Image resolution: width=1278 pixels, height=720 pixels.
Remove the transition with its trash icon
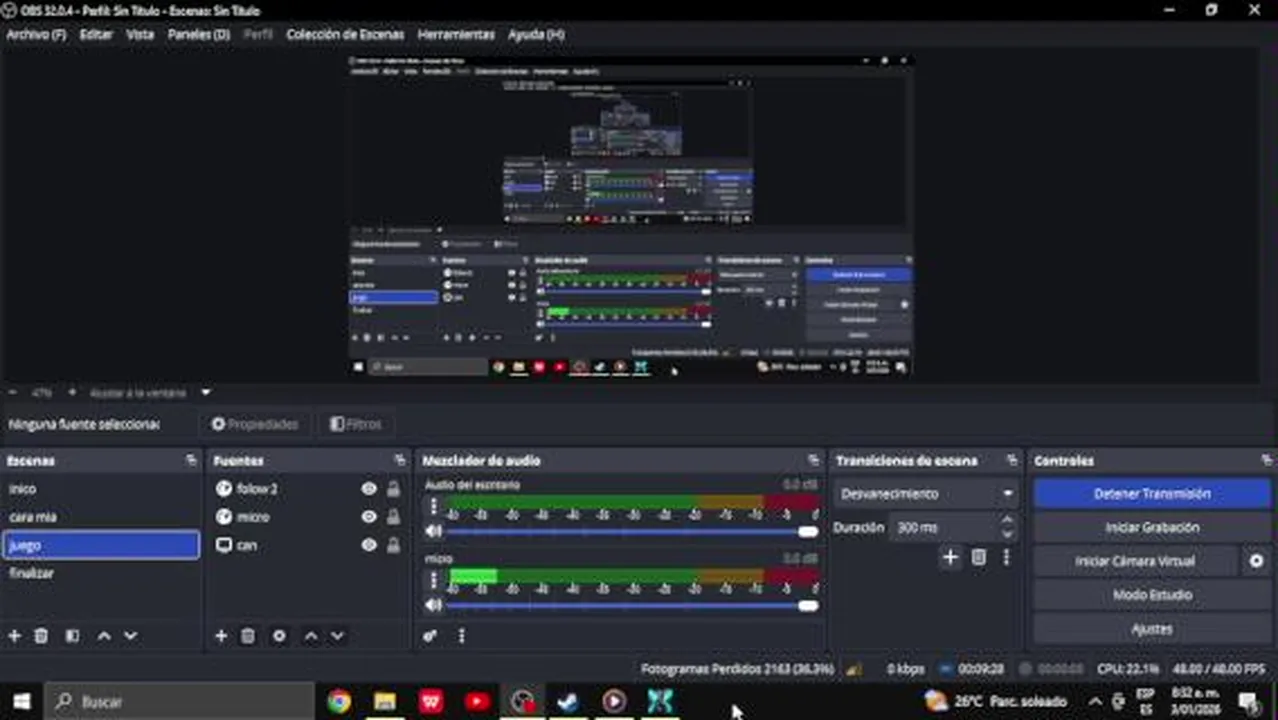pyautogui.click(x=979, y=558)
